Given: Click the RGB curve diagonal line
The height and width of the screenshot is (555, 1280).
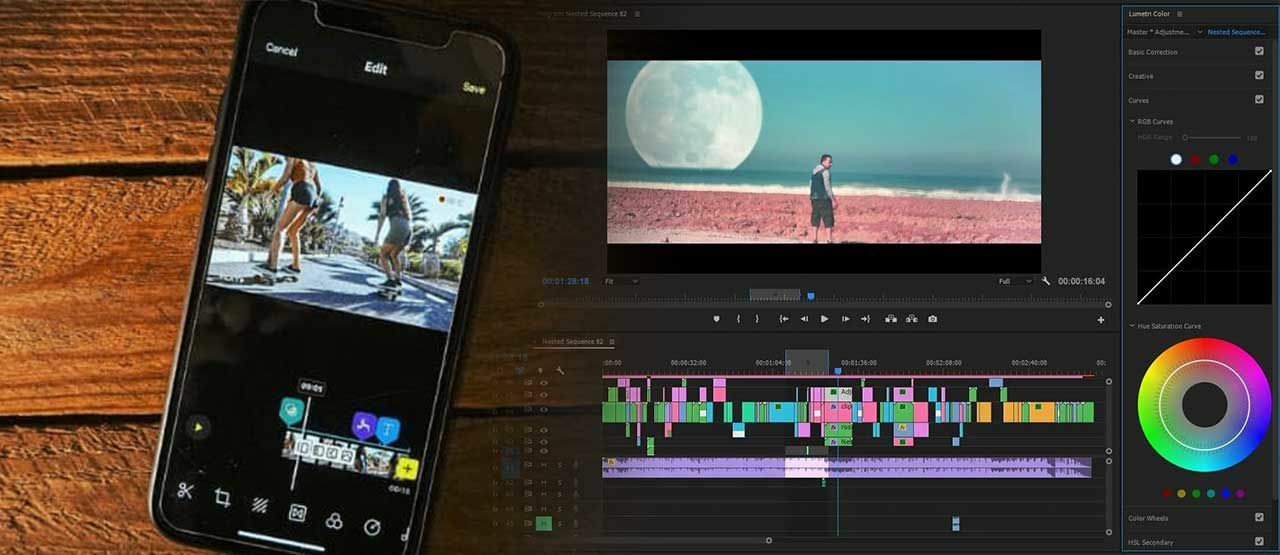Looking at the screenshot, I should (x=1204, y=237).
